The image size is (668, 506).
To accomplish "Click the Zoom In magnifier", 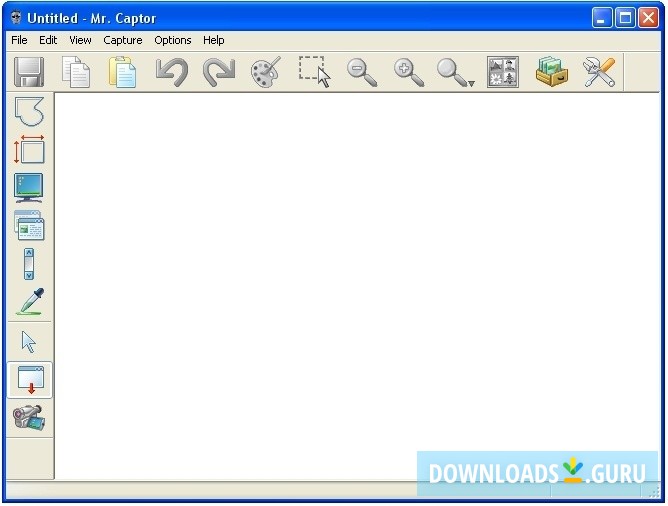I will click(409, 73).
